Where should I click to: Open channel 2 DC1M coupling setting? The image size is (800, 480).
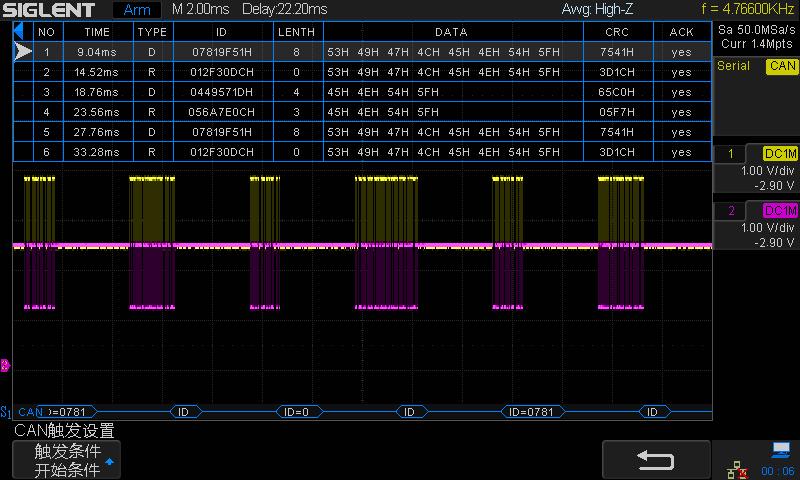pyautogui.click(x=779, y=211)
